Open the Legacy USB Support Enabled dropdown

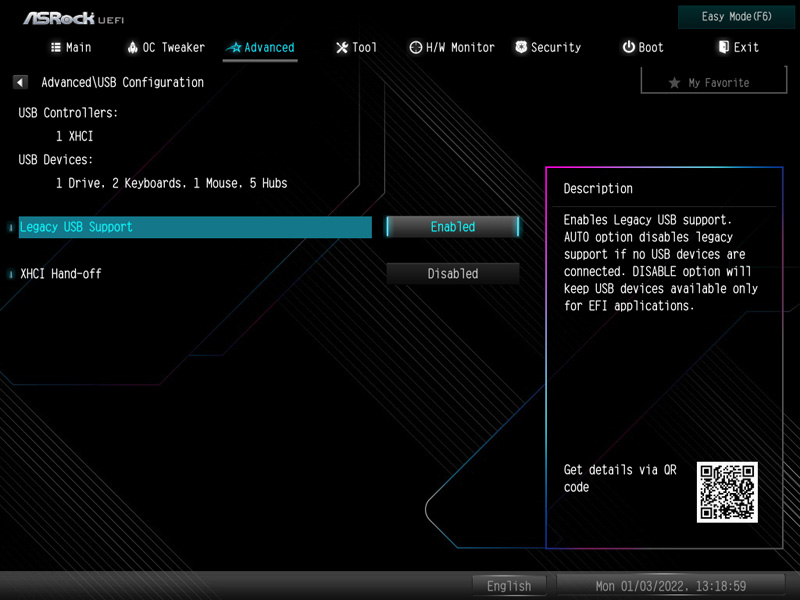point(453,227)
